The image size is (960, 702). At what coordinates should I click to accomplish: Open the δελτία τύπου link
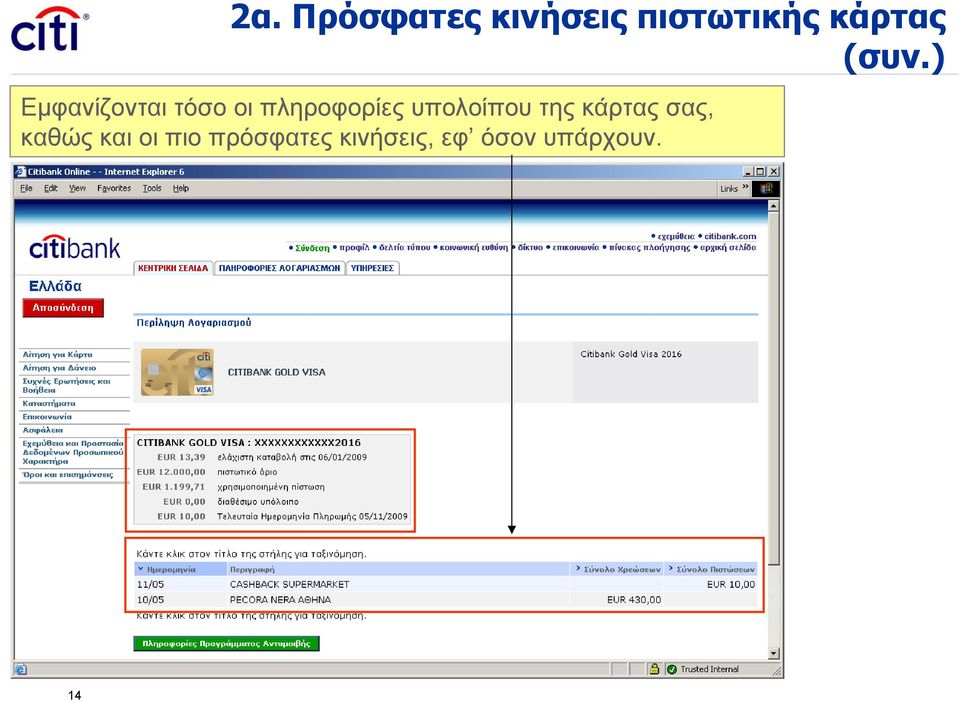click(405, 248)
